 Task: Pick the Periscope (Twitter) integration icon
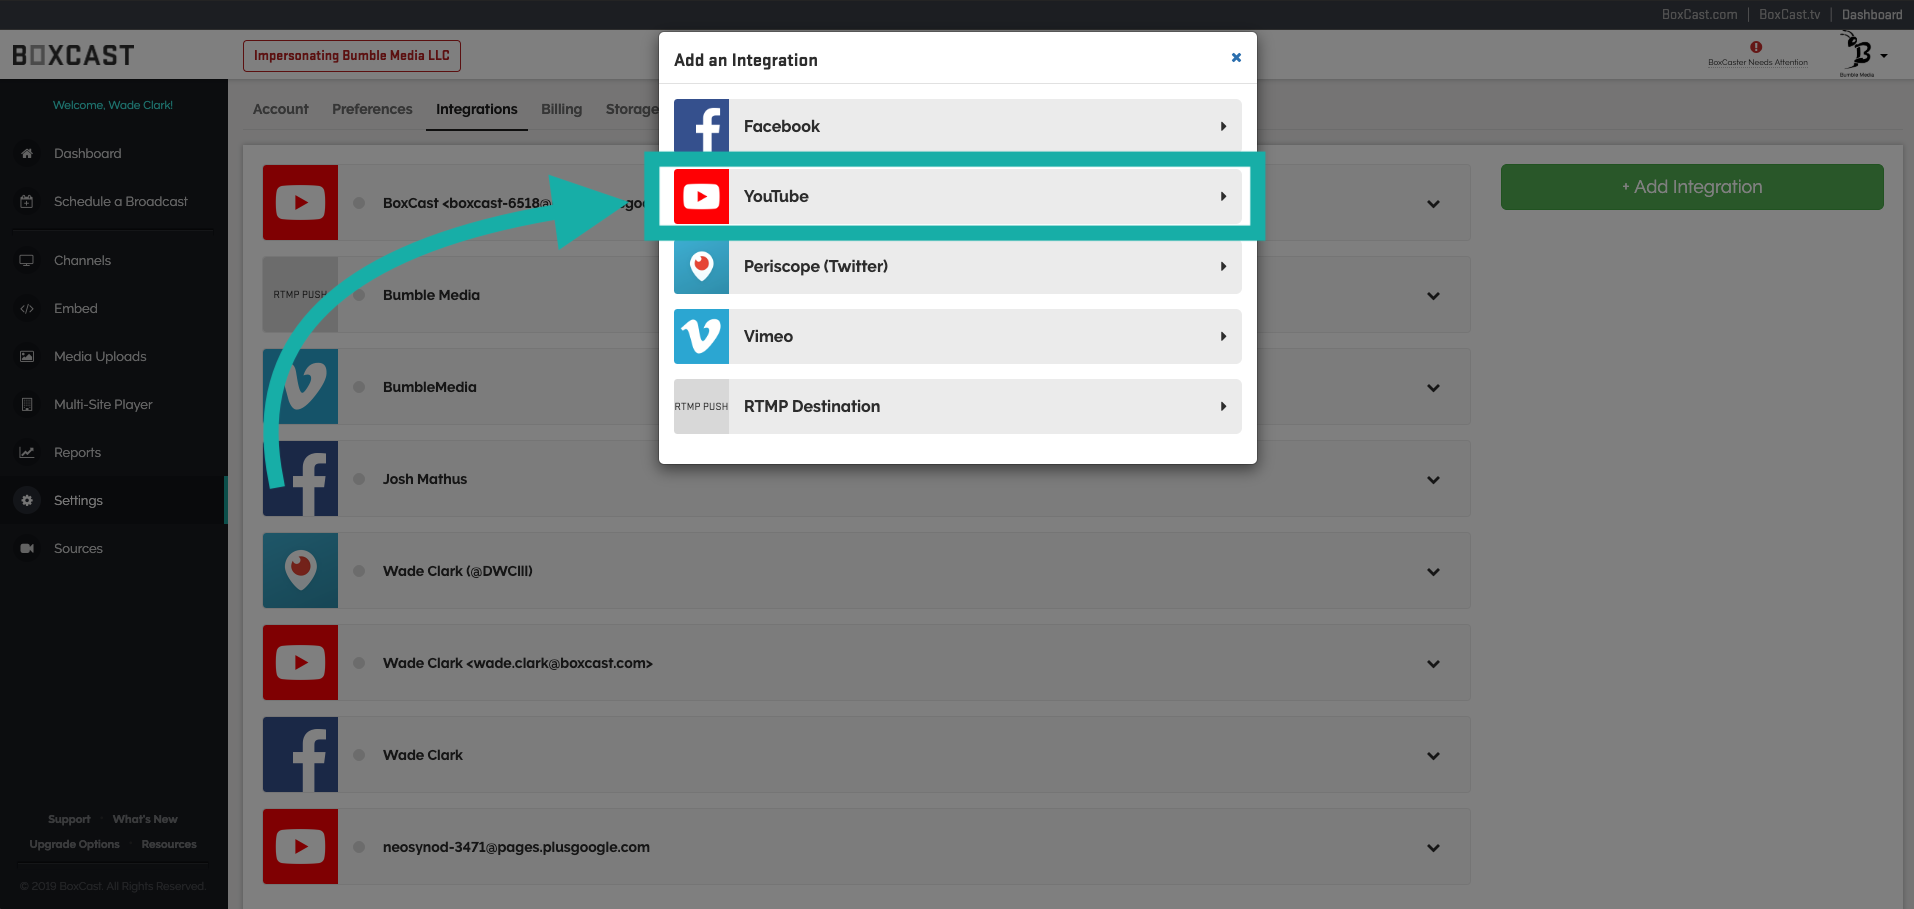click(701, 267)
